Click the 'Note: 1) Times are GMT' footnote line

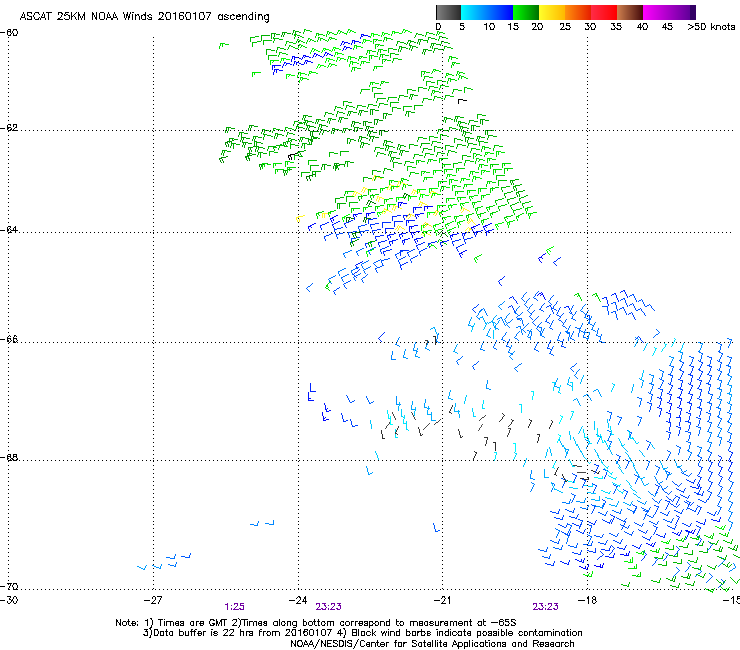(x=316, y=623)
